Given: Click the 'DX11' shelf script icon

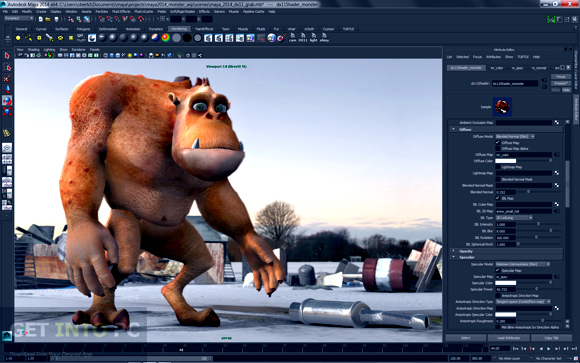Looking at the screenshot, I should click(303, 38).
